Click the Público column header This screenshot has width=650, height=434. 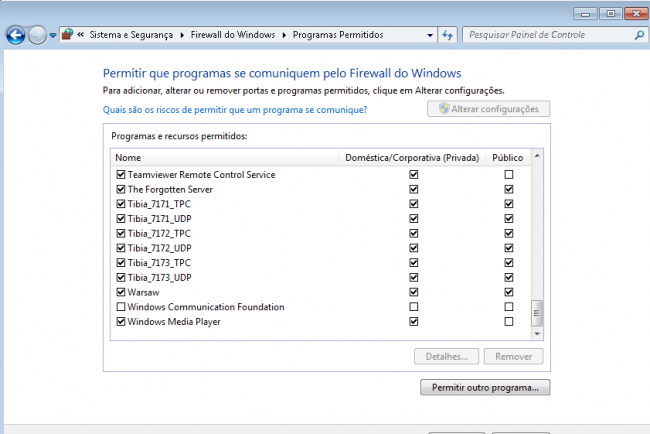pos(507,158)
